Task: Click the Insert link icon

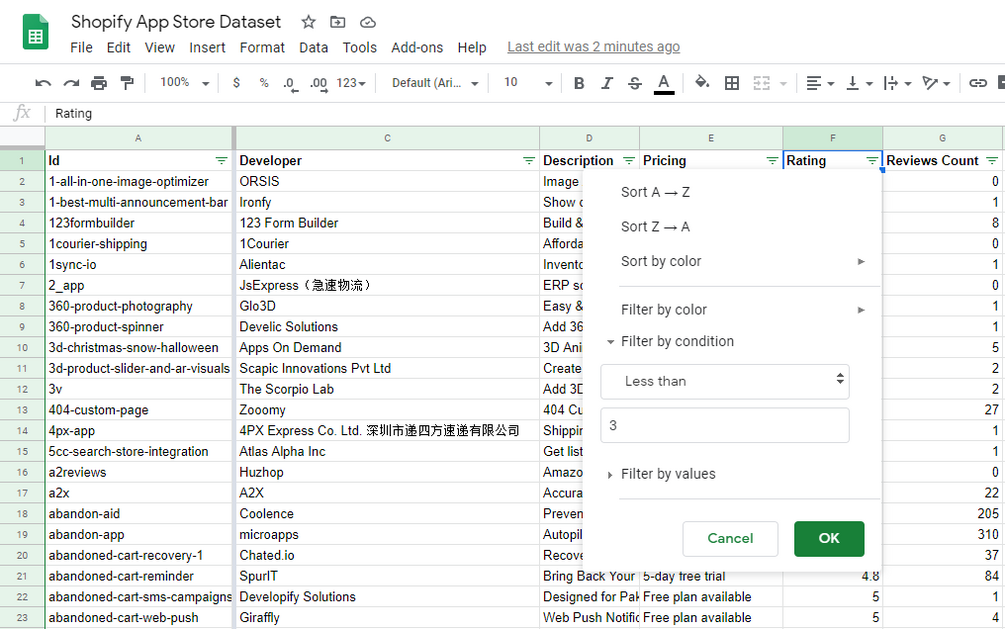Action: pyautogui.click(x=977, y=83)
